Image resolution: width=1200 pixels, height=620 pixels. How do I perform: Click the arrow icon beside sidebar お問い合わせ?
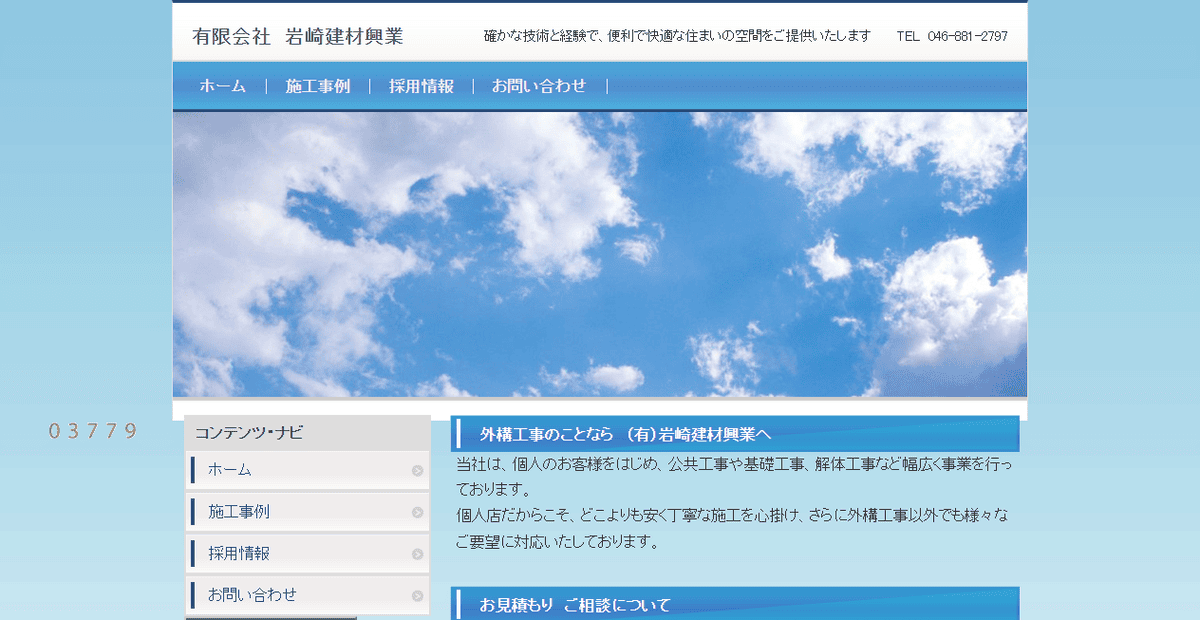coord(417,593)
